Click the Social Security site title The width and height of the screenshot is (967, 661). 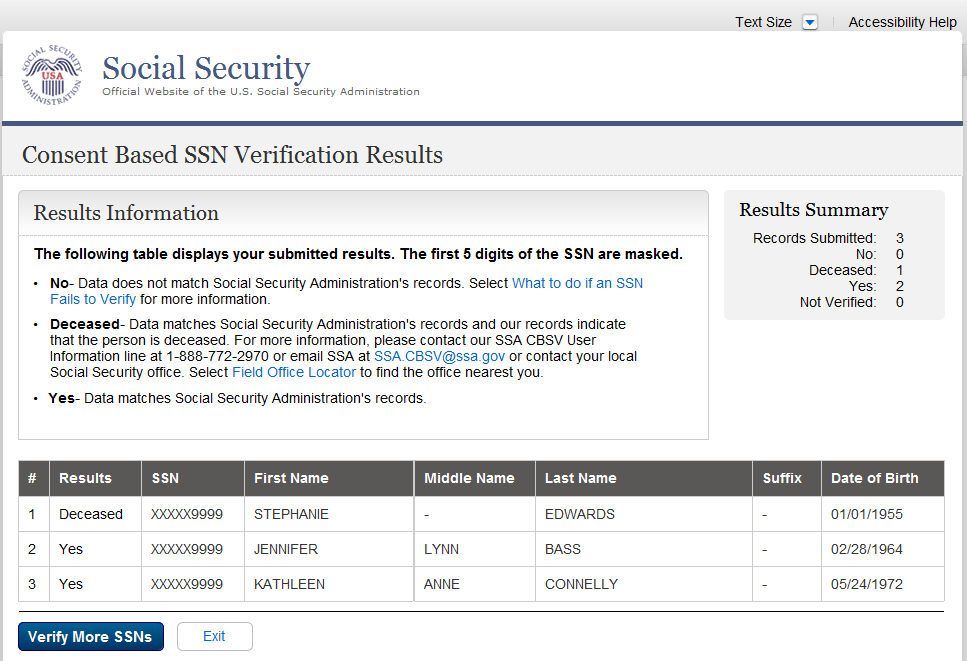coord(206,69)
